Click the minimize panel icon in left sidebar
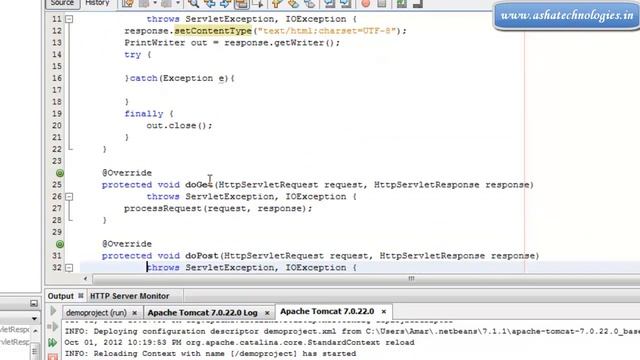The image size is (640, 360). (34, 303)
